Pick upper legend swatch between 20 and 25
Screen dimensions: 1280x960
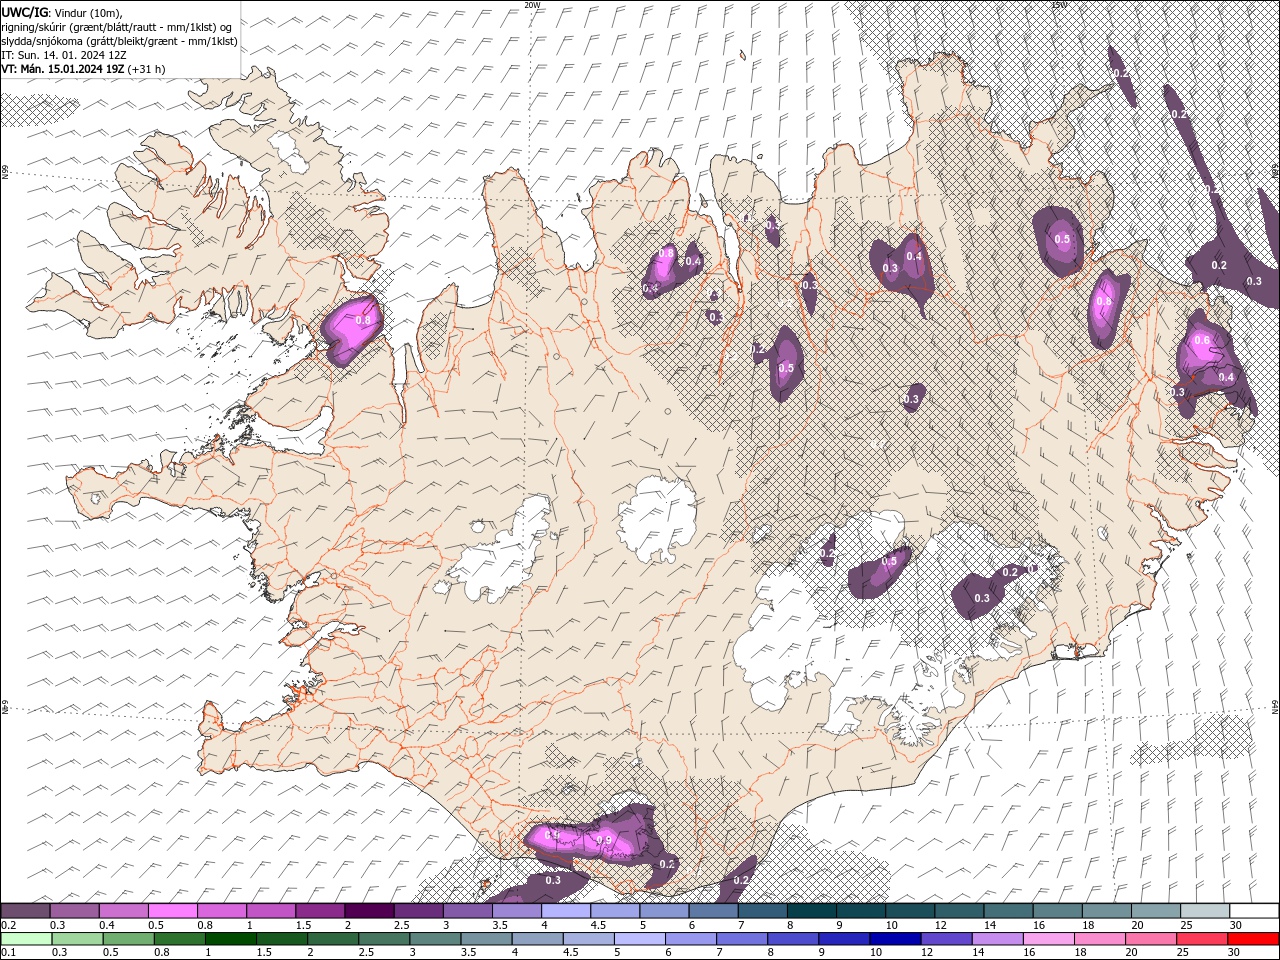point(1156,911)
